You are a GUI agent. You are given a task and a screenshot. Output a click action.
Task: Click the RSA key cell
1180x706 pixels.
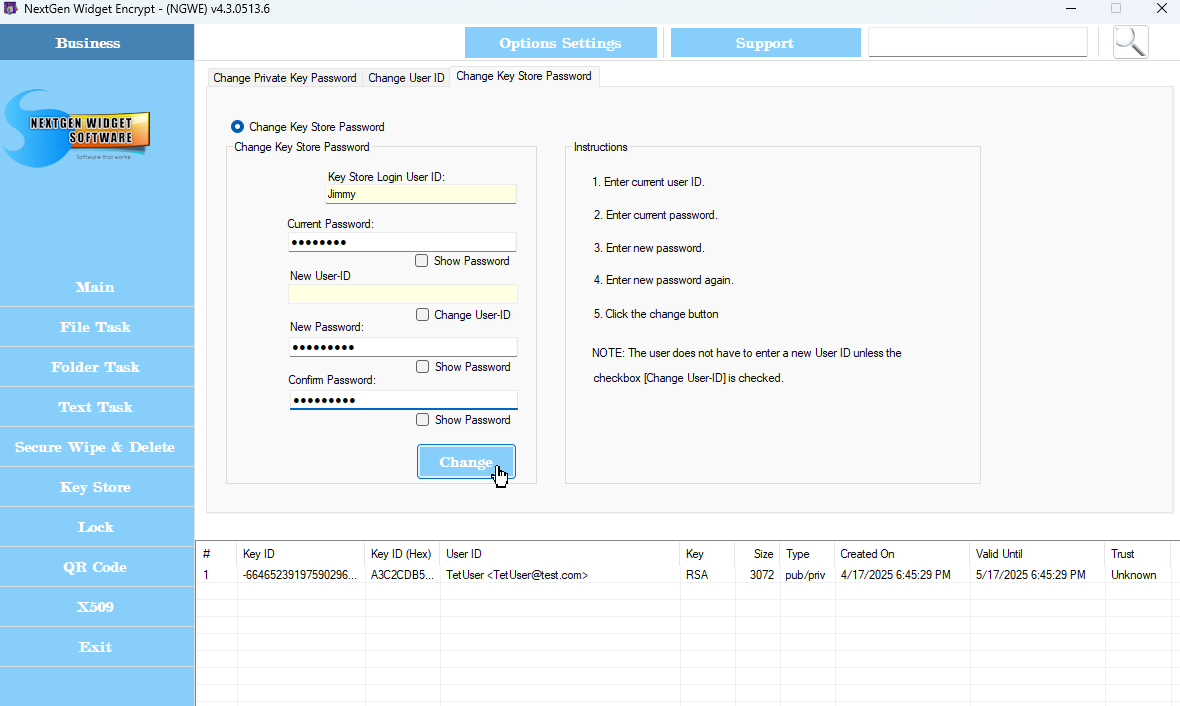click(x=707, y=575)
